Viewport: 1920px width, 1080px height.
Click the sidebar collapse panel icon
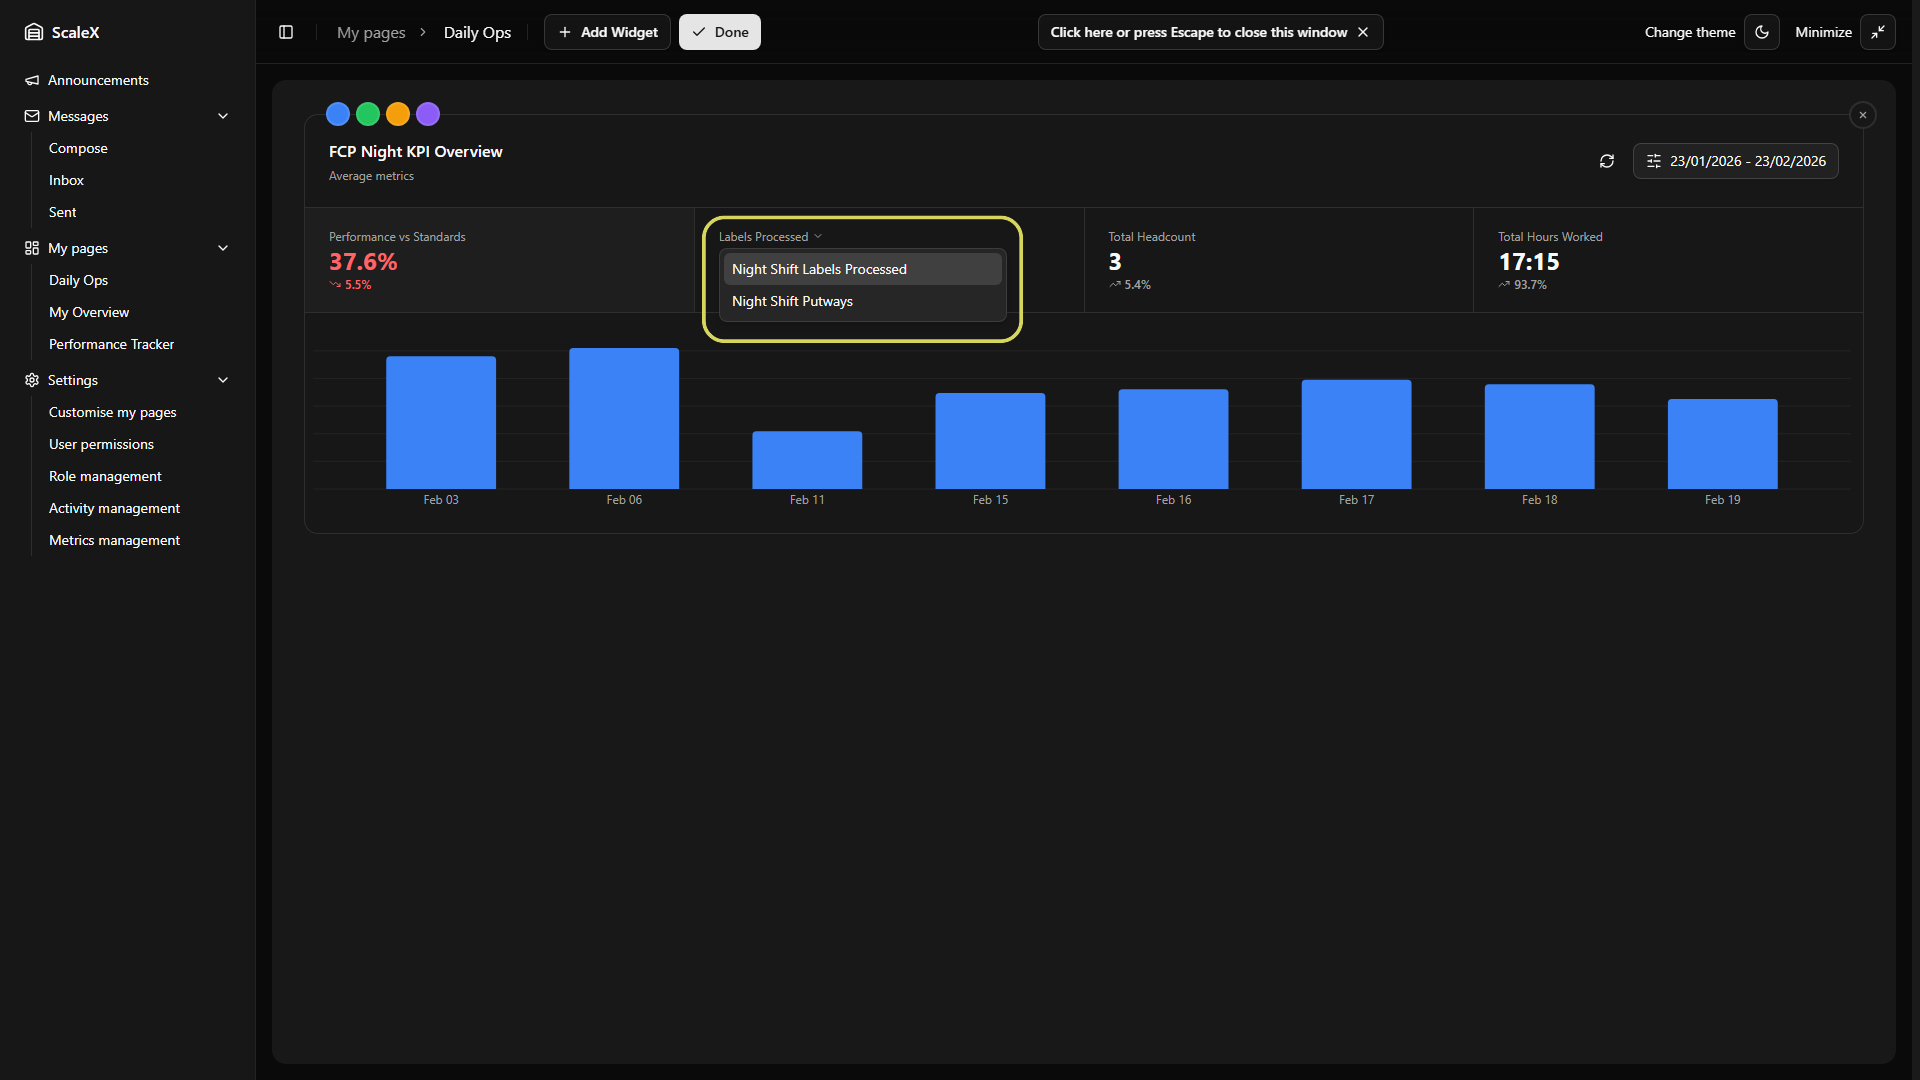[x=286, y=32]
